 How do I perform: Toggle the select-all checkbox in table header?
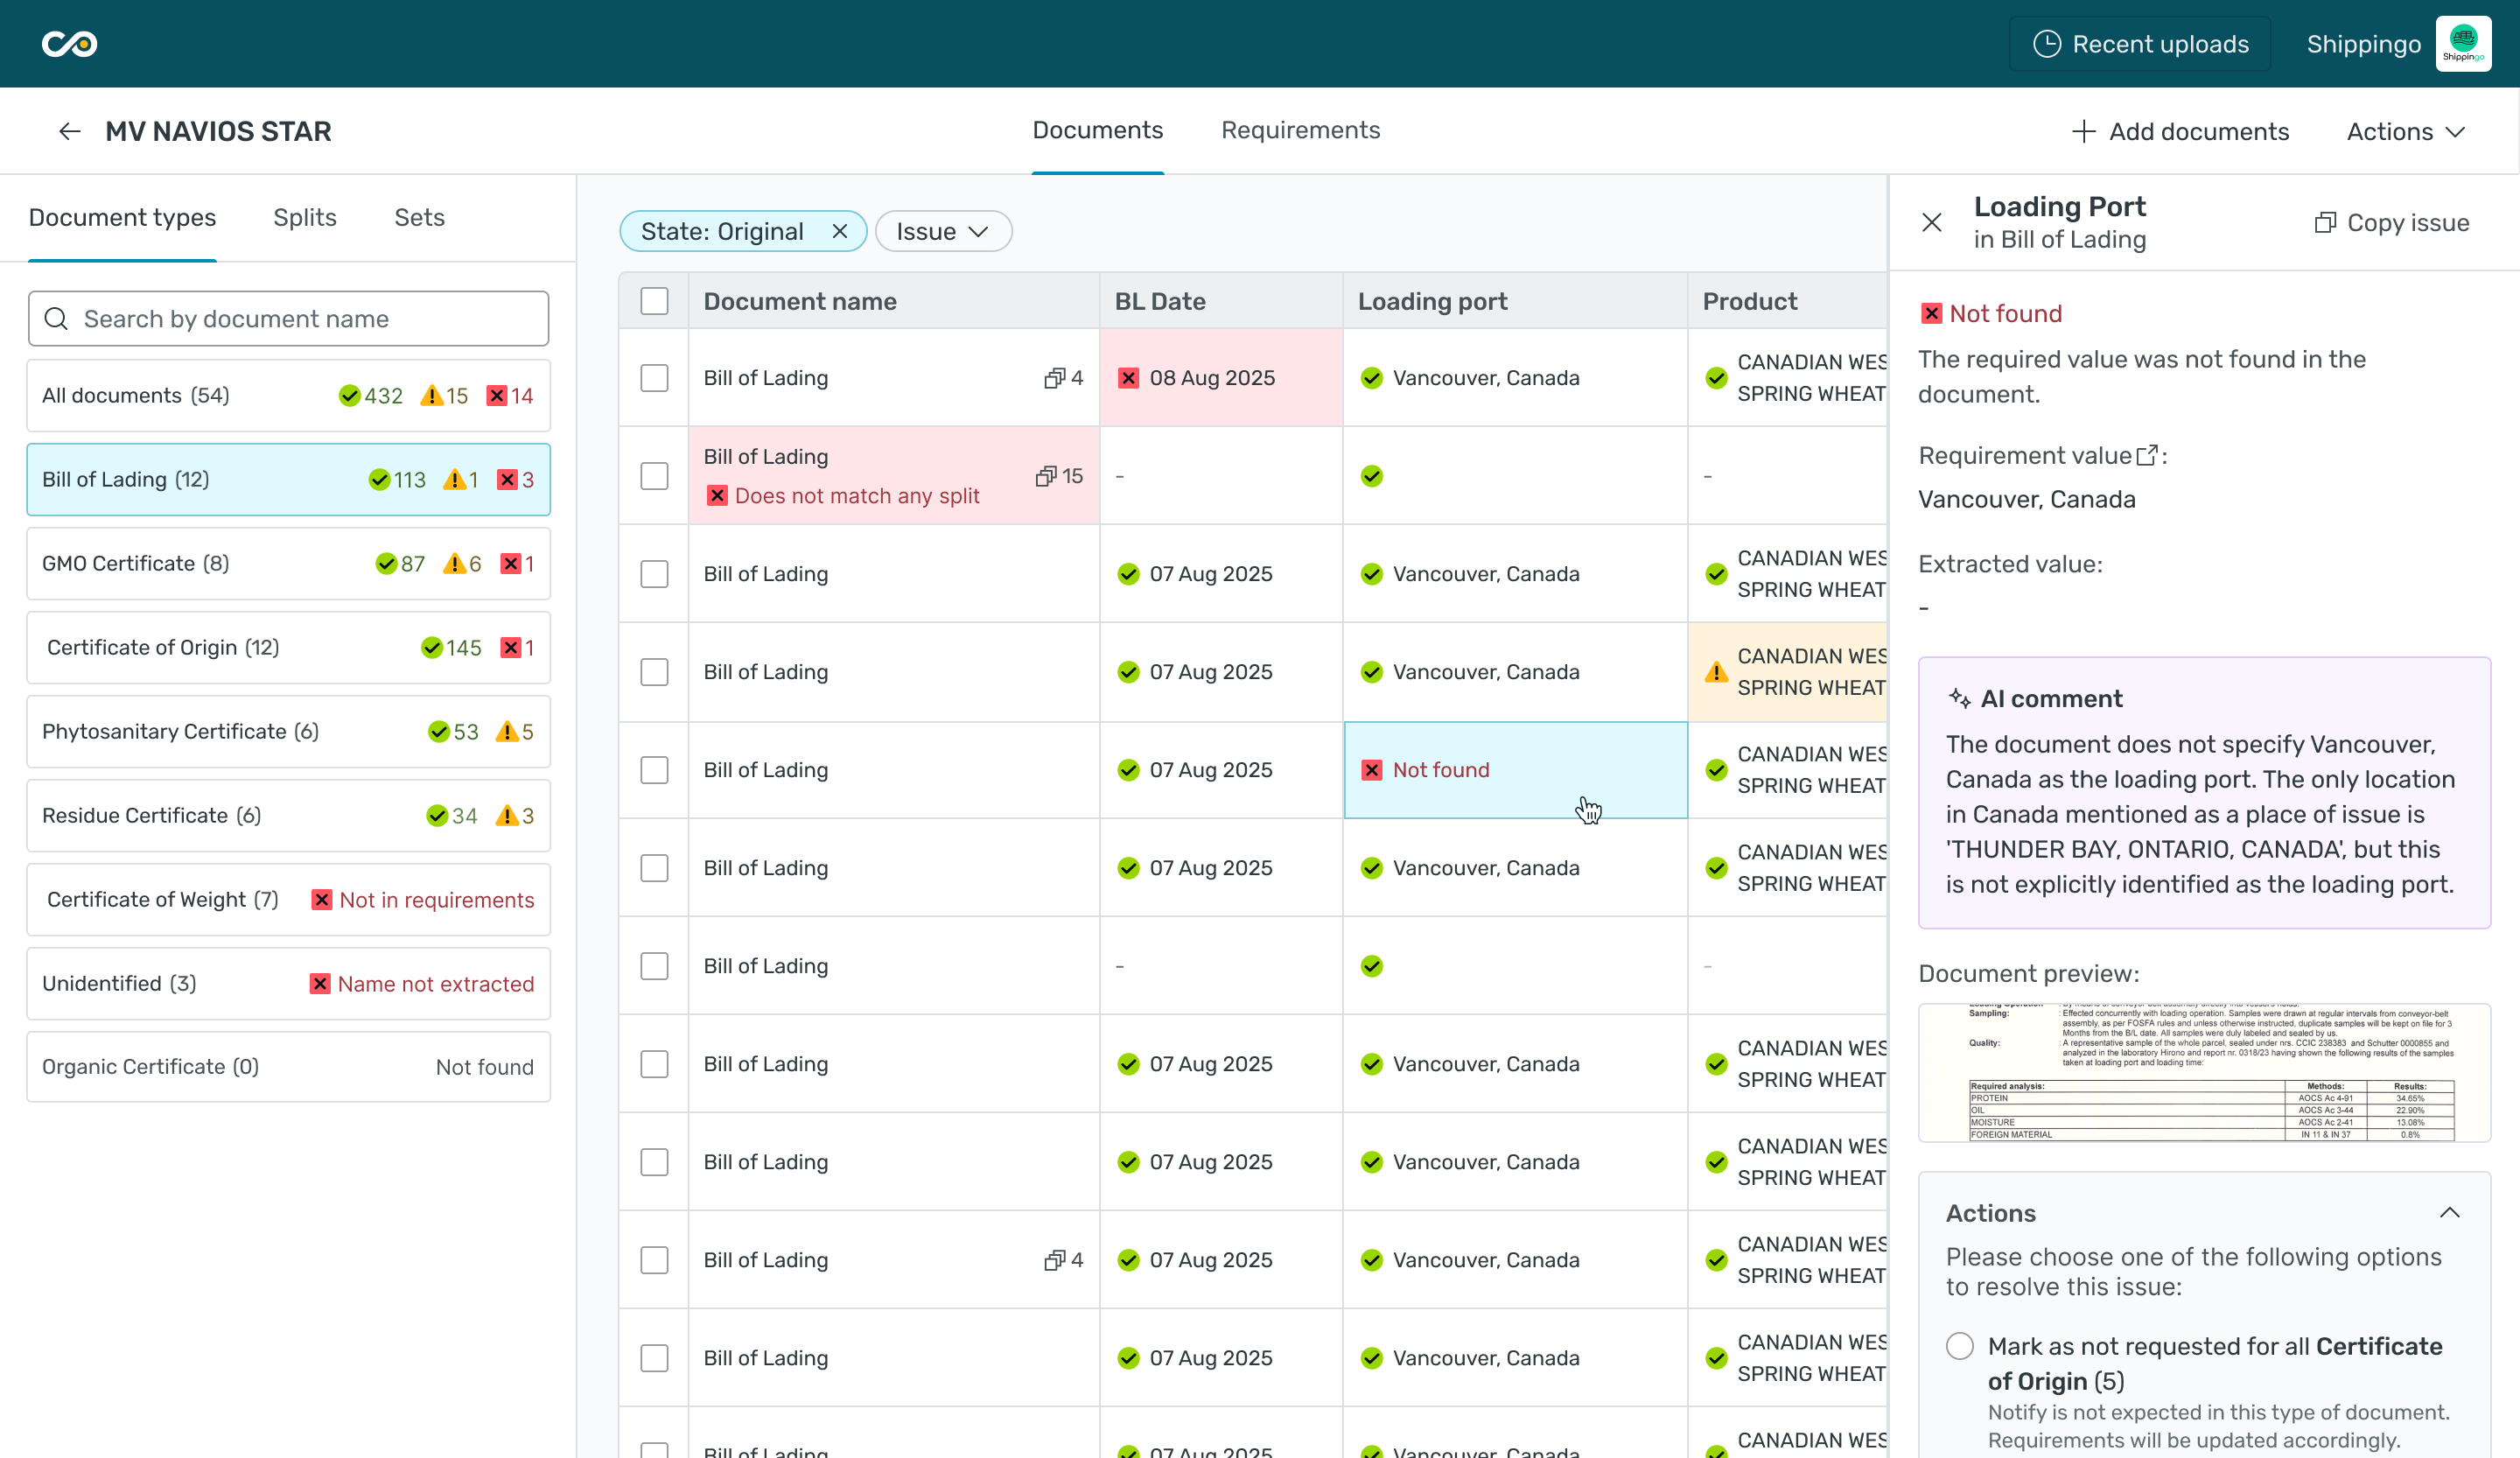tap(654, 301)
